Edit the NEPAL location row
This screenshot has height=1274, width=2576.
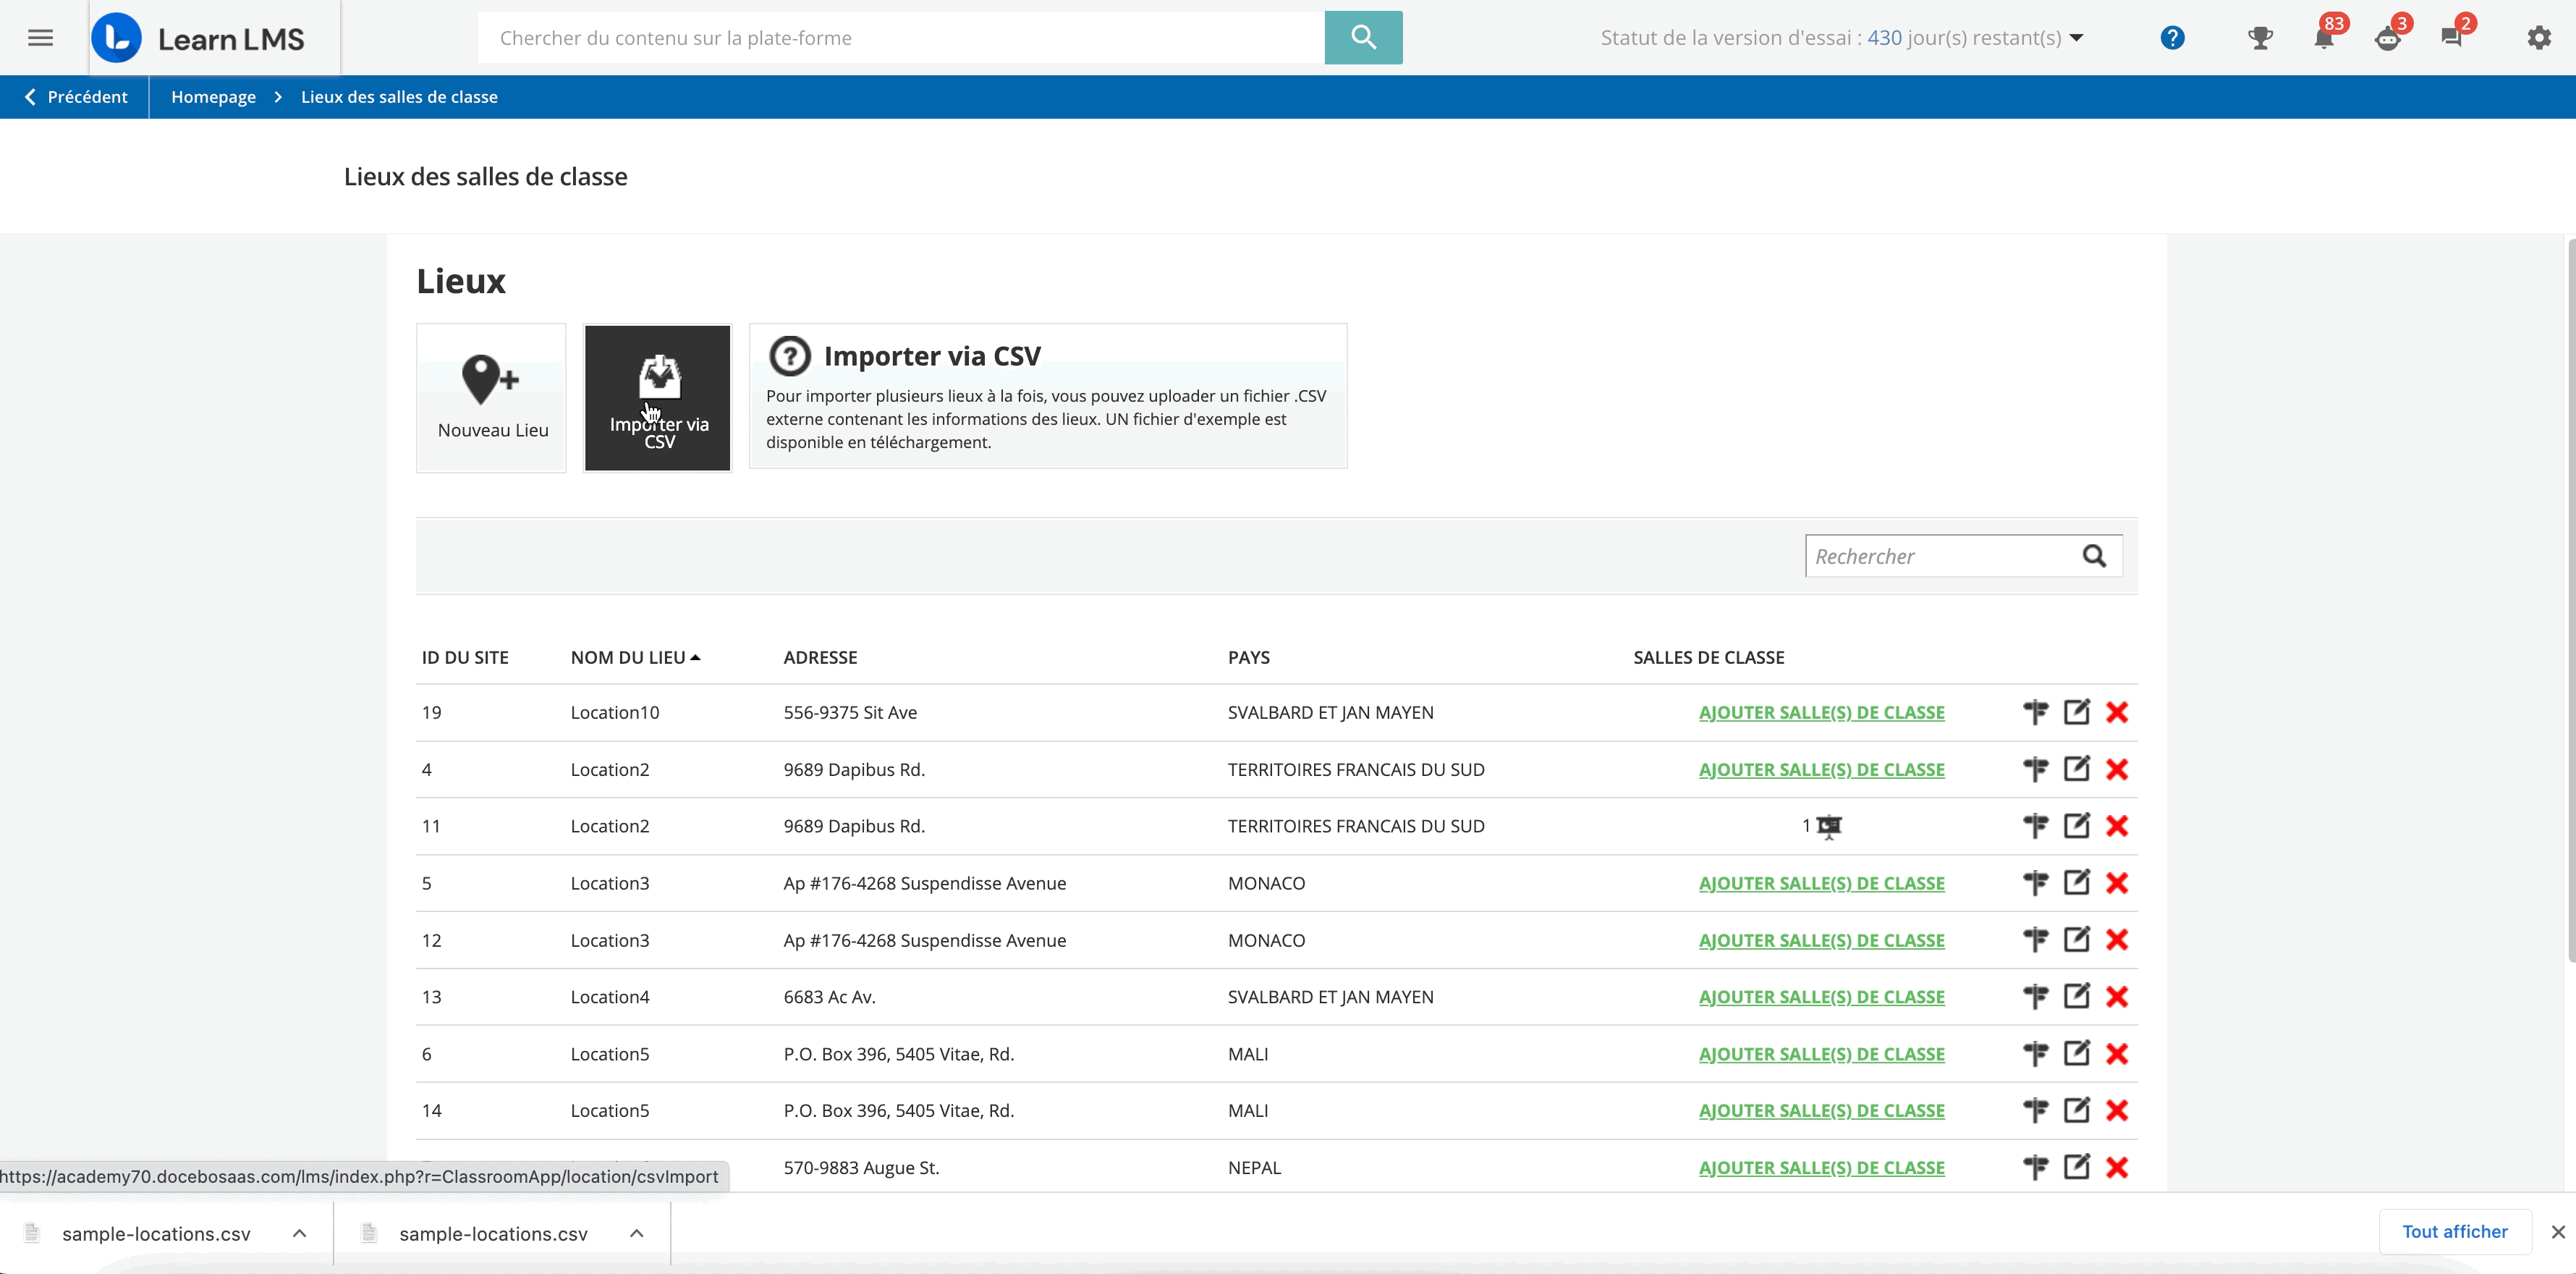2076,1167
